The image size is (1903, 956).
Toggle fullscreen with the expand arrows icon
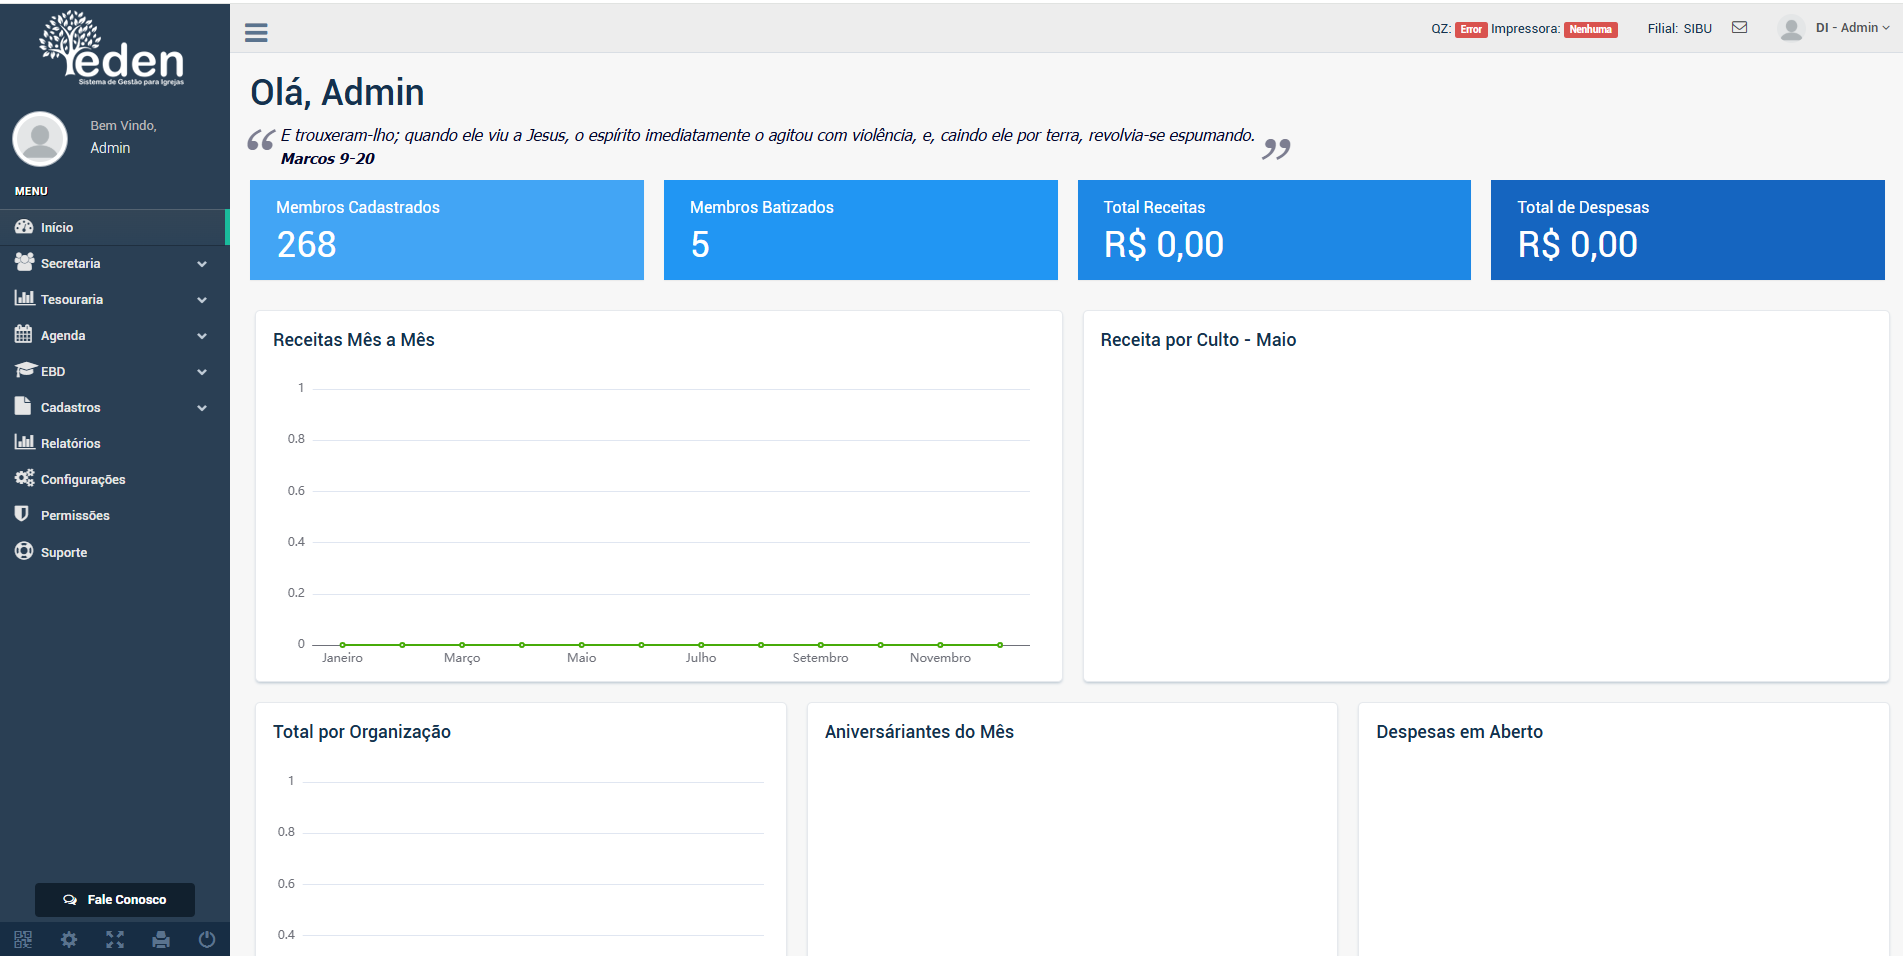coord(115,939)
